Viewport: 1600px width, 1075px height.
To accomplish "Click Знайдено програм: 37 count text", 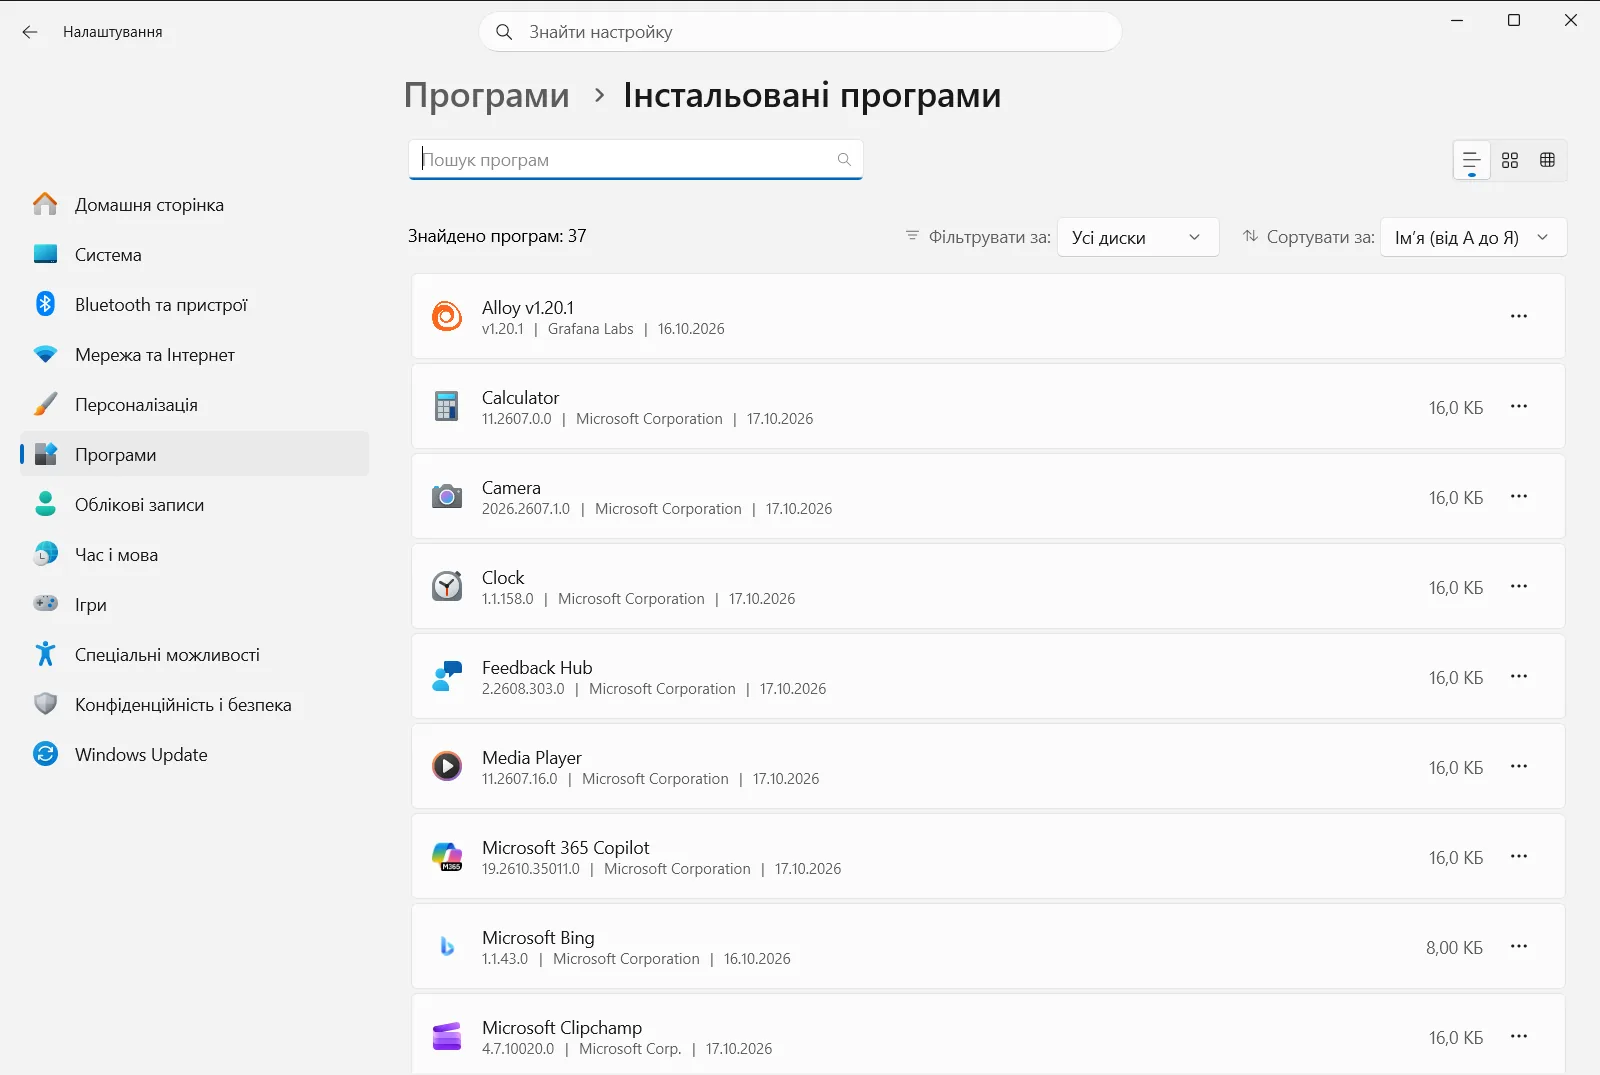I will pyautogui.click(x=497, y=236).
